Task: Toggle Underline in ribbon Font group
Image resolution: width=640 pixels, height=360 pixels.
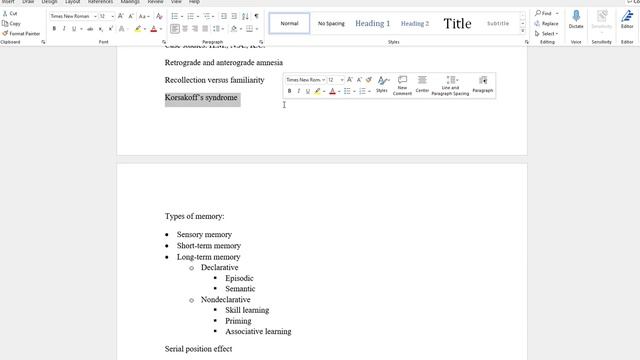Action: 74,29
